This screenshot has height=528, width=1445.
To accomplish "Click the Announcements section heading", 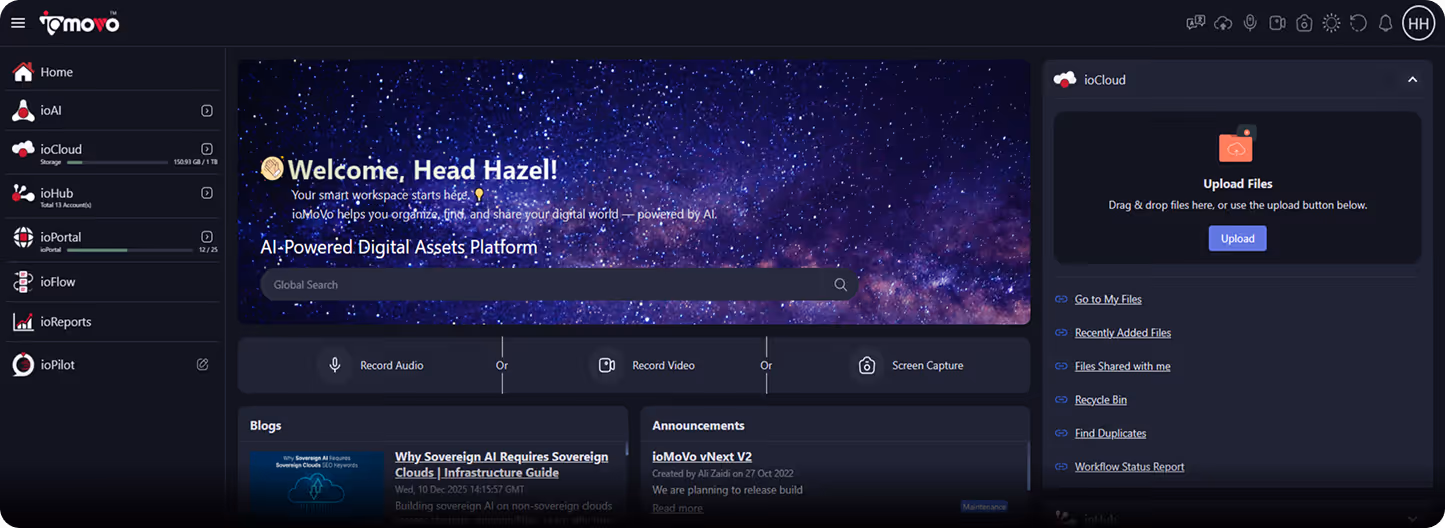I will pyautogui.click(x=698, y=425).
